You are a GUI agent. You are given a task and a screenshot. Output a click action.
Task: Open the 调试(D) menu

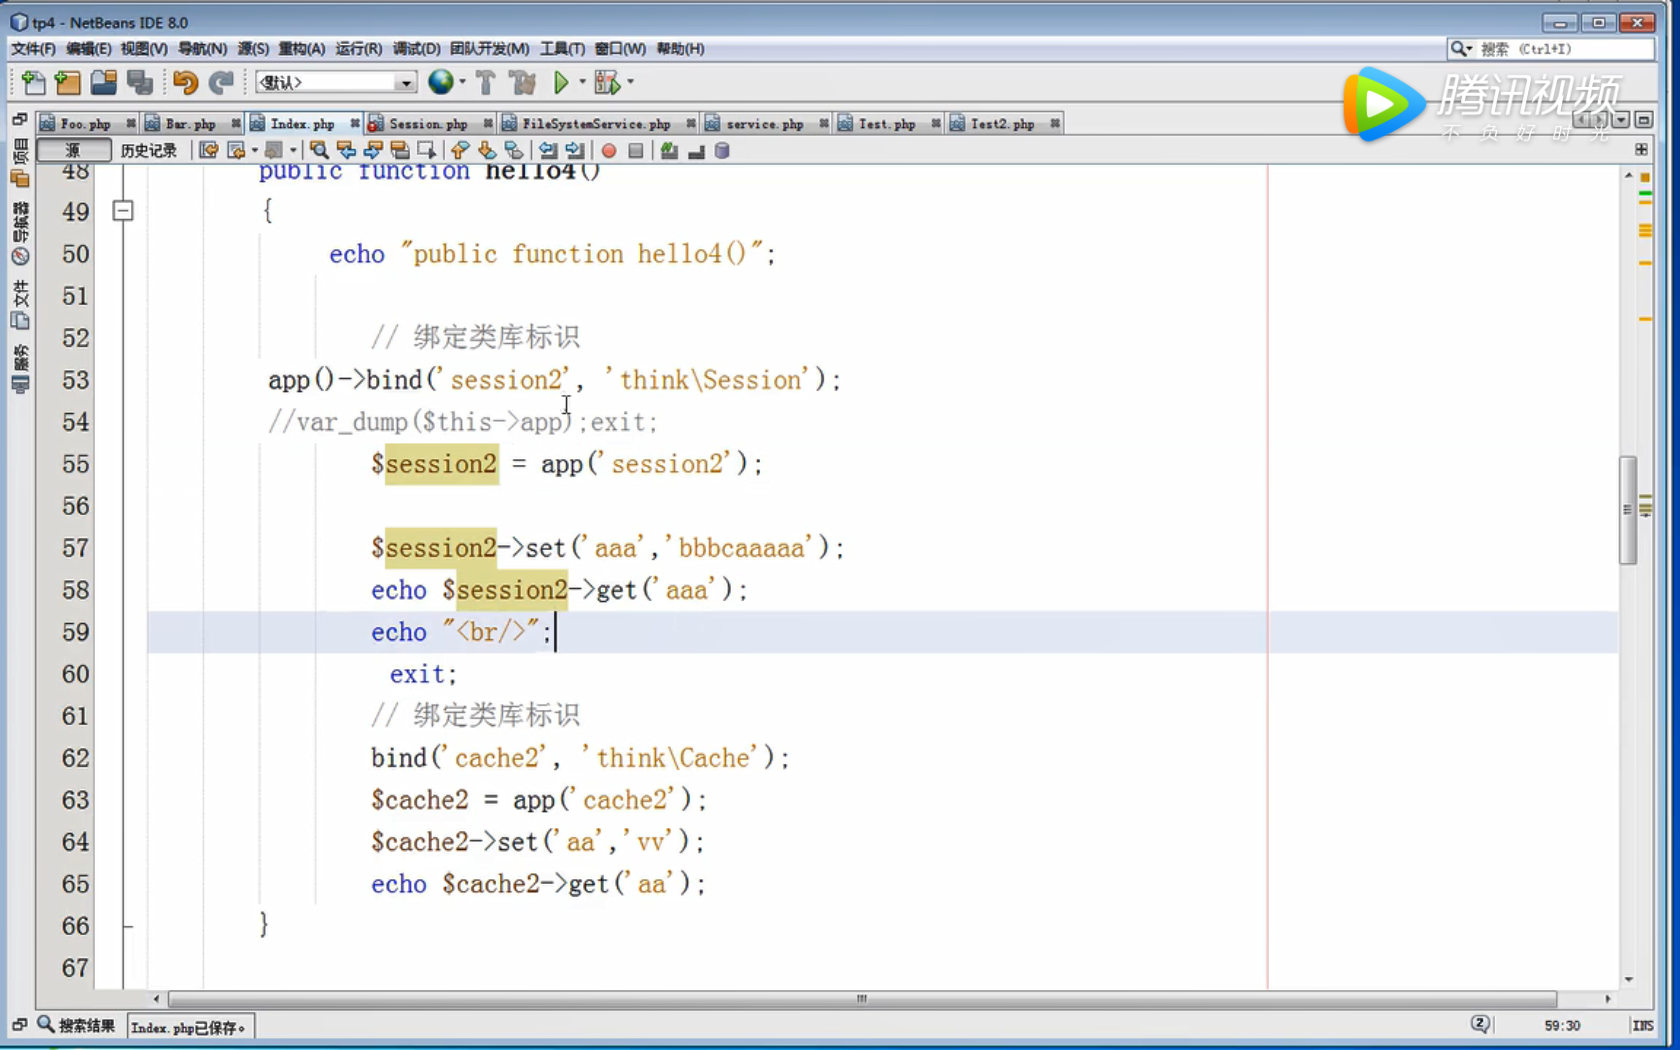[416, 48]
